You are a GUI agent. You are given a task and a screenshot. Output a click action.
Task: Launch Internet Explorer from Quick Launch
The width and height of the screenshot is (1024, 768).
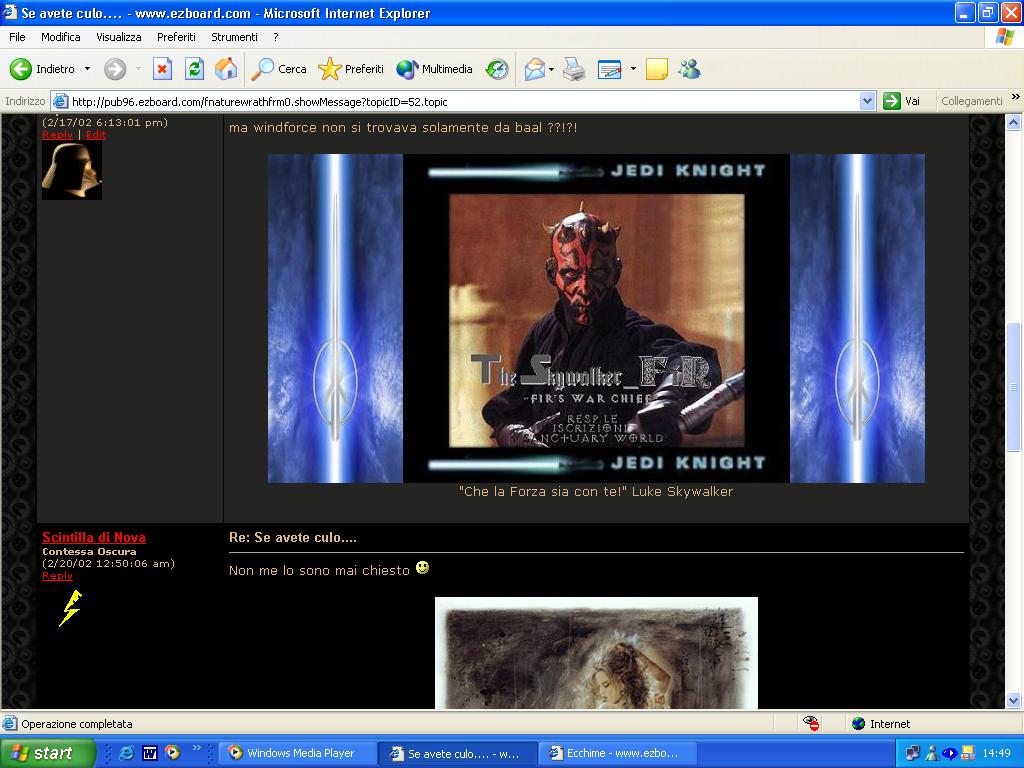[x=127, y=753]
